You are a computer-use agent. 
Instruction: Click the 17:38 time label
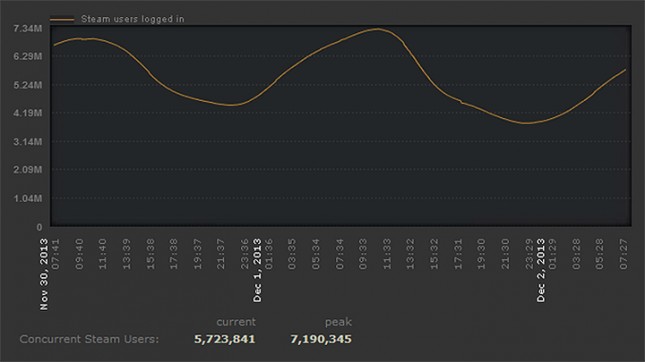pos(174,254)
